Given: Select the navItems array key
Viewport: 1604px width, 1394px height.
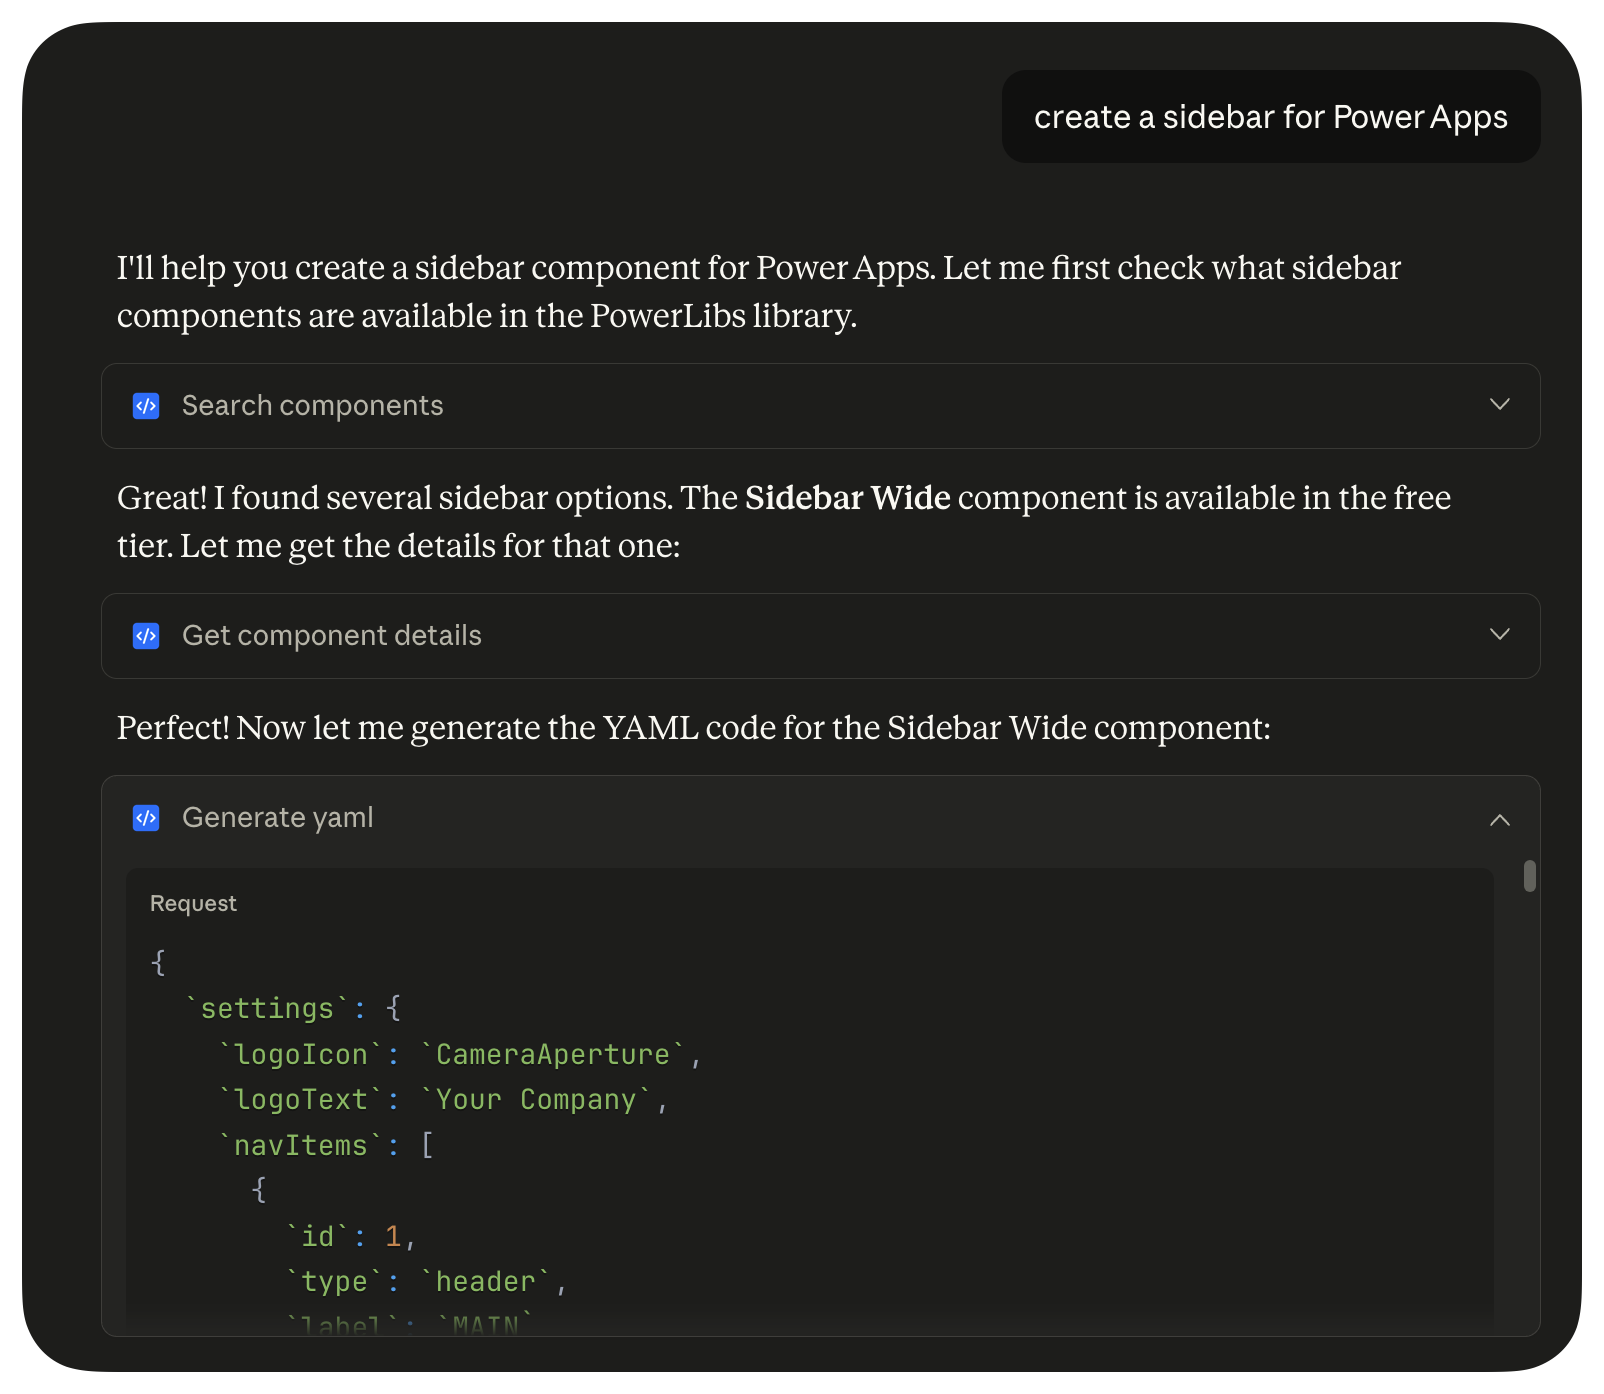Looking at the screenshot, I should point(300,1145).
